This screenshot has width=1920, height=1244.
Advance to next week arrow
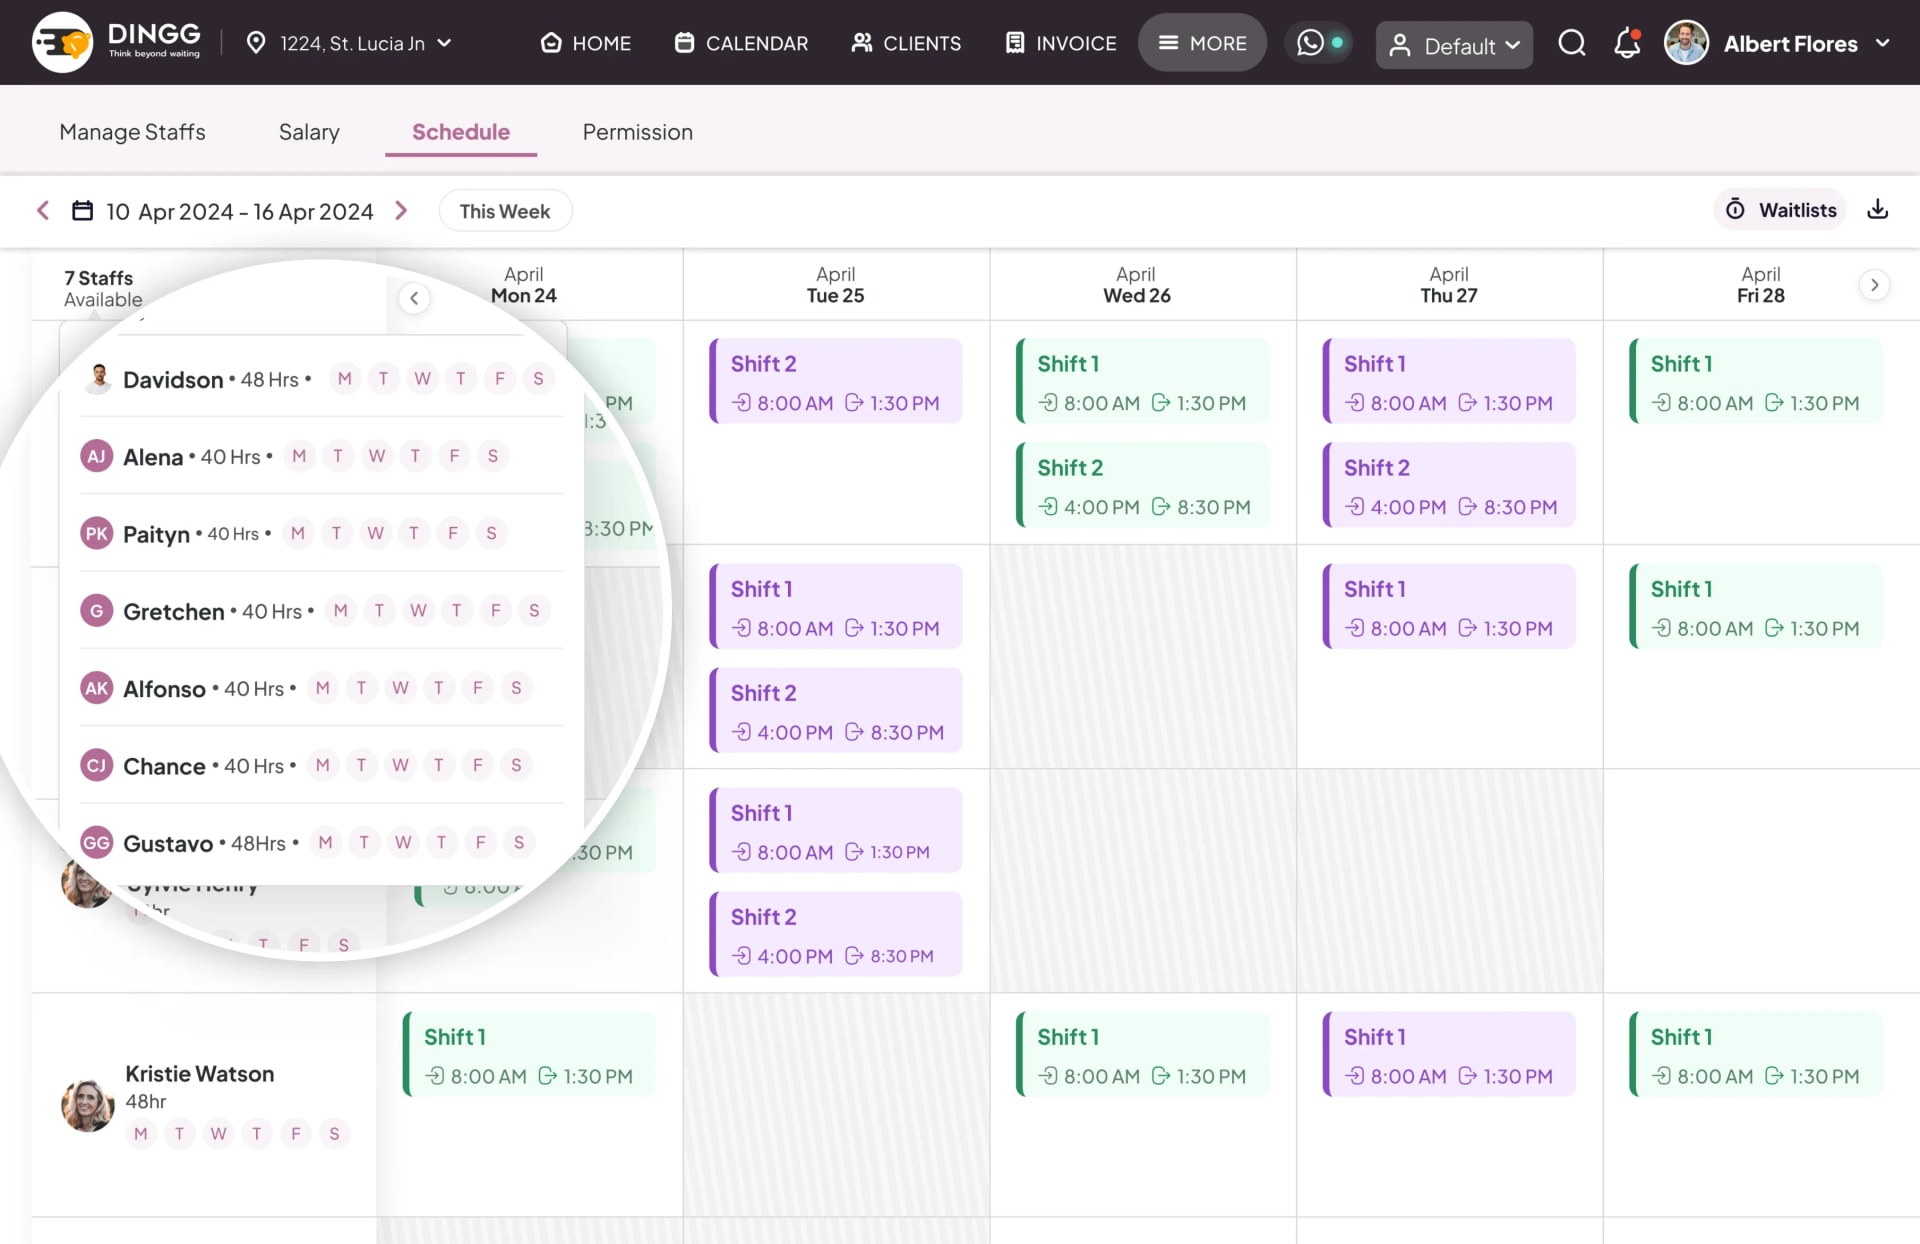click(x=401, y=211)
